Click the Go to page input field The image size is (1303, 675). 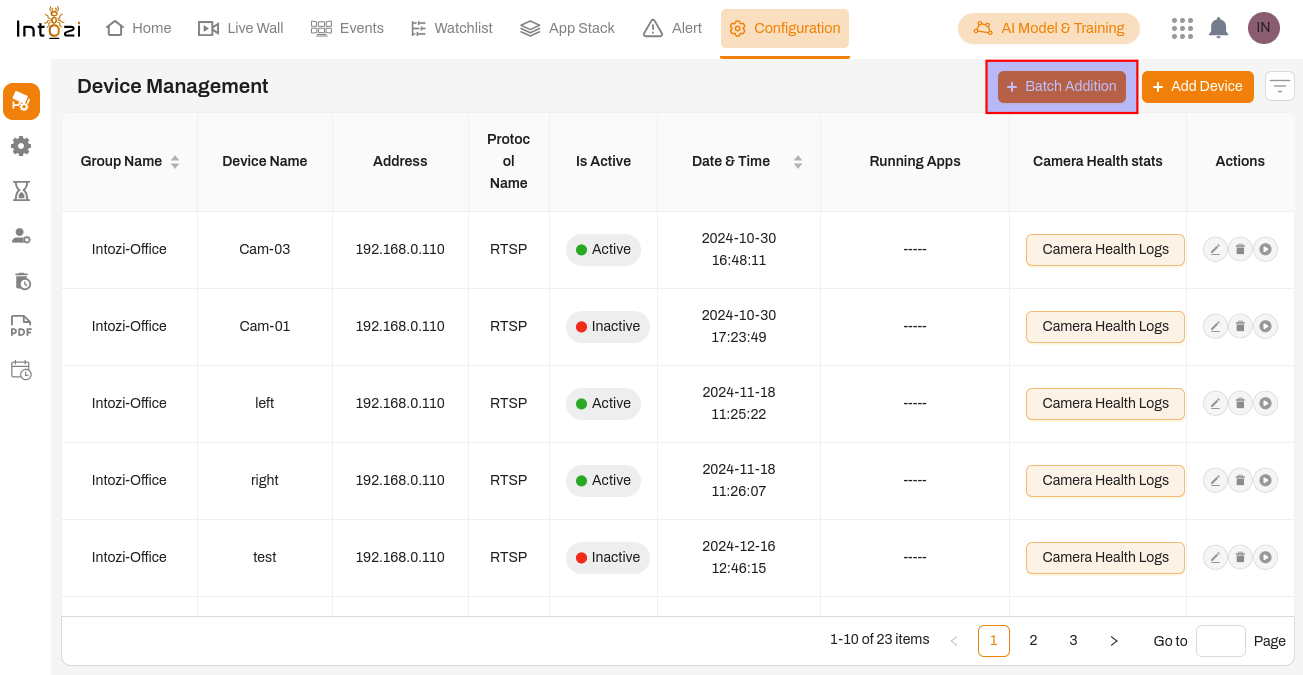[1220, 641]
